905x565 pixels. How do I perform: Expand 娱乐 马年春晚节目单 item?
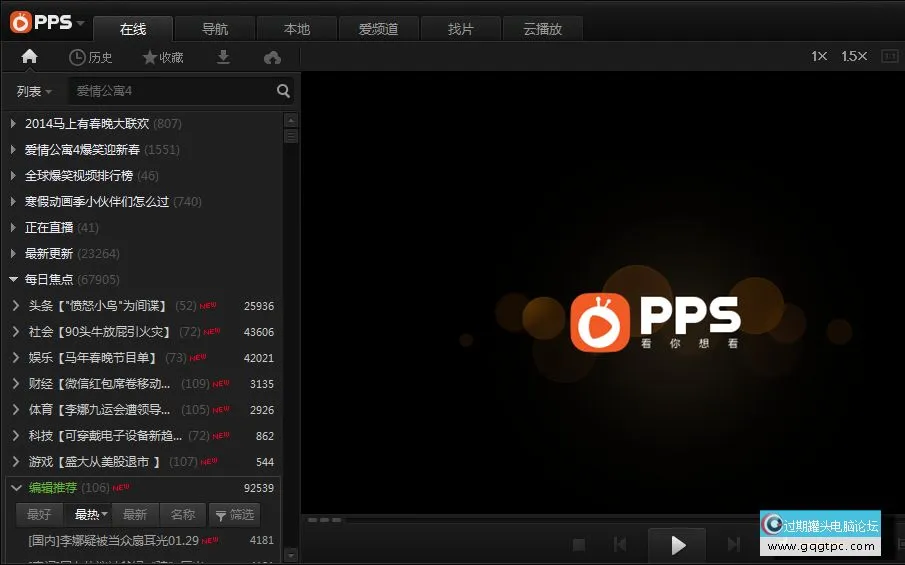coord(16,357)
